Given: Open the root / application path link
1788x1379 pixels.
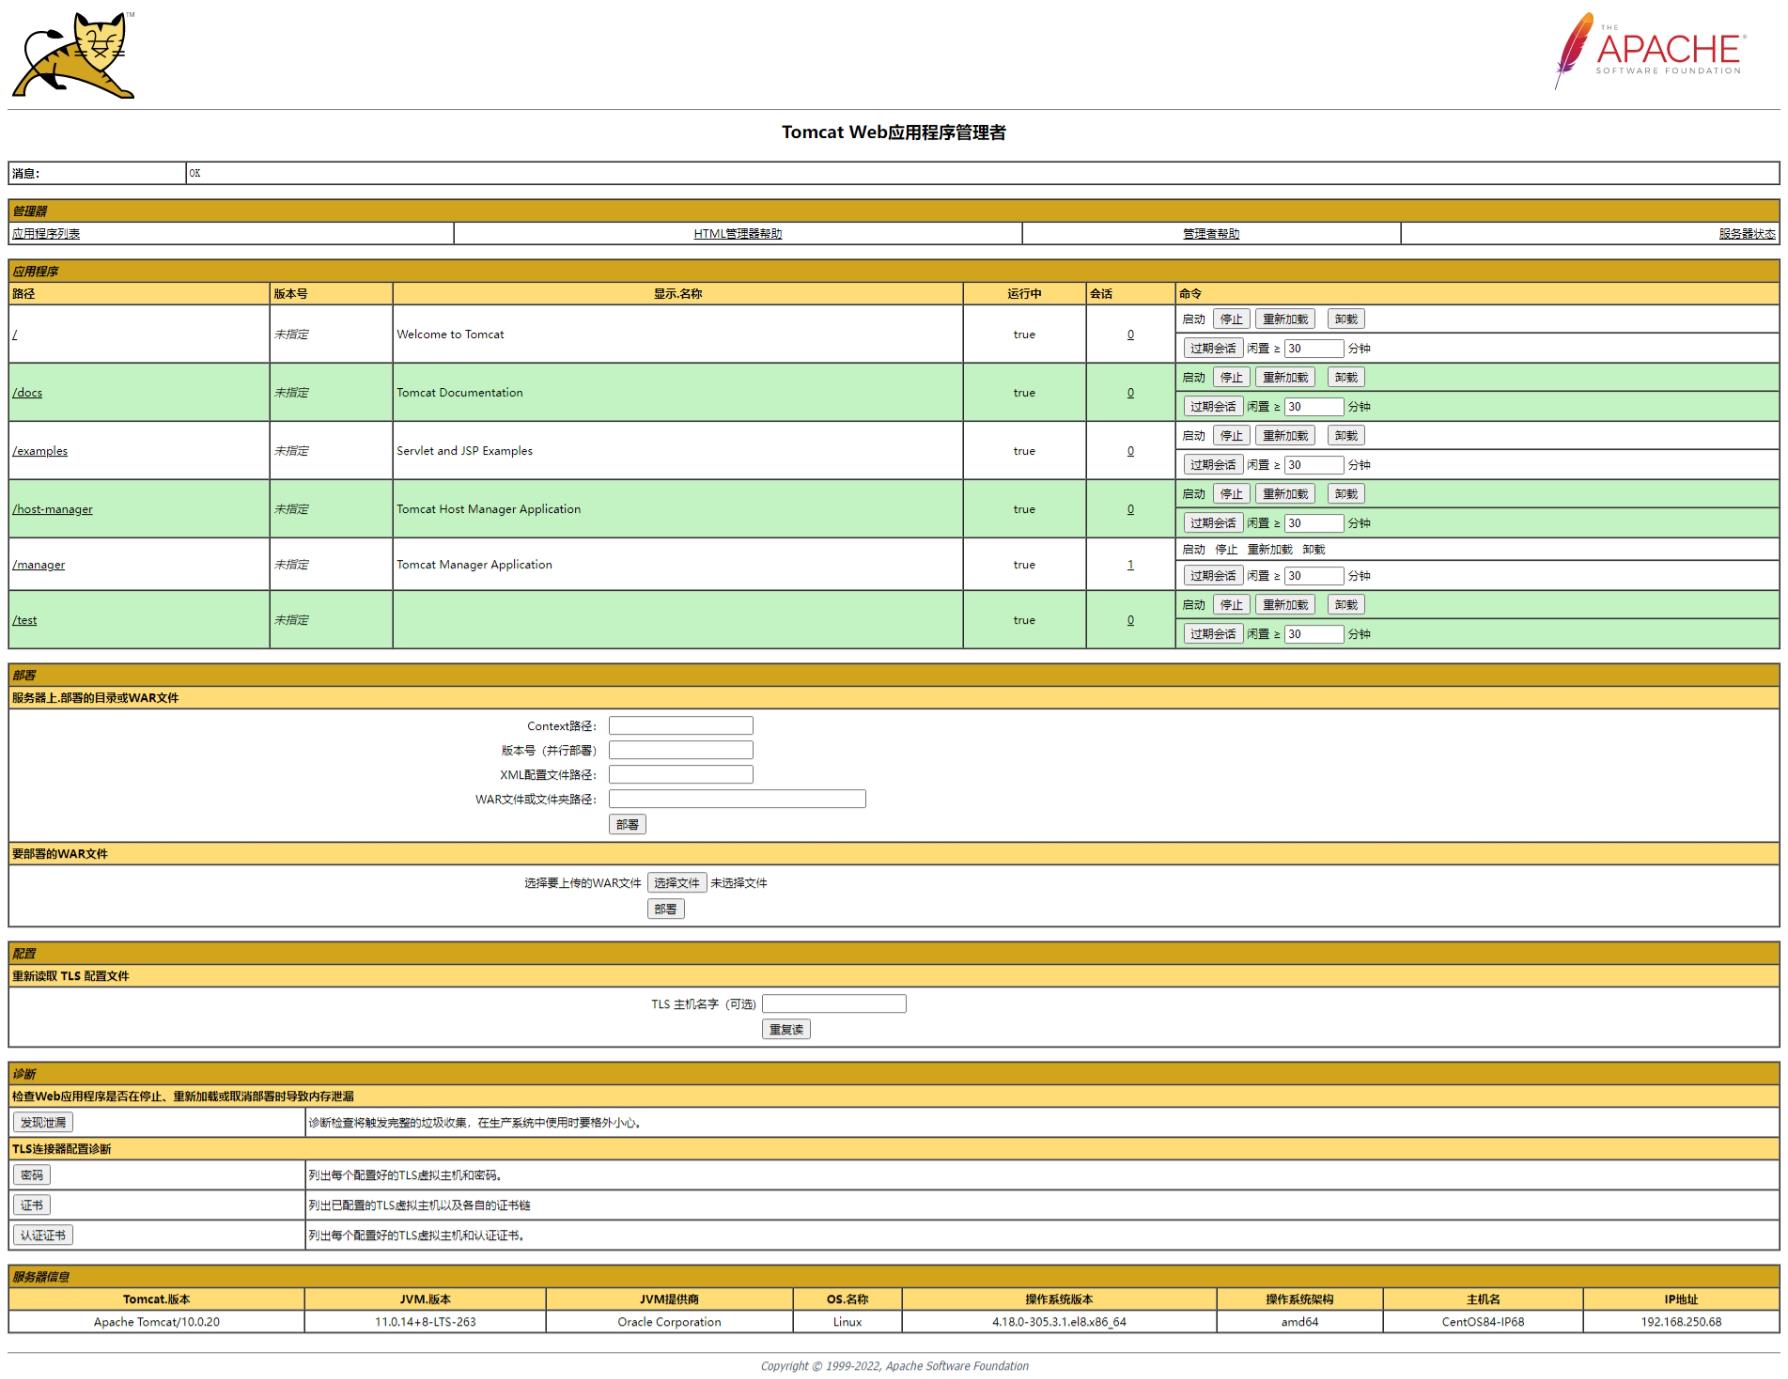Looking at the screenshot, I should point(15,334).
